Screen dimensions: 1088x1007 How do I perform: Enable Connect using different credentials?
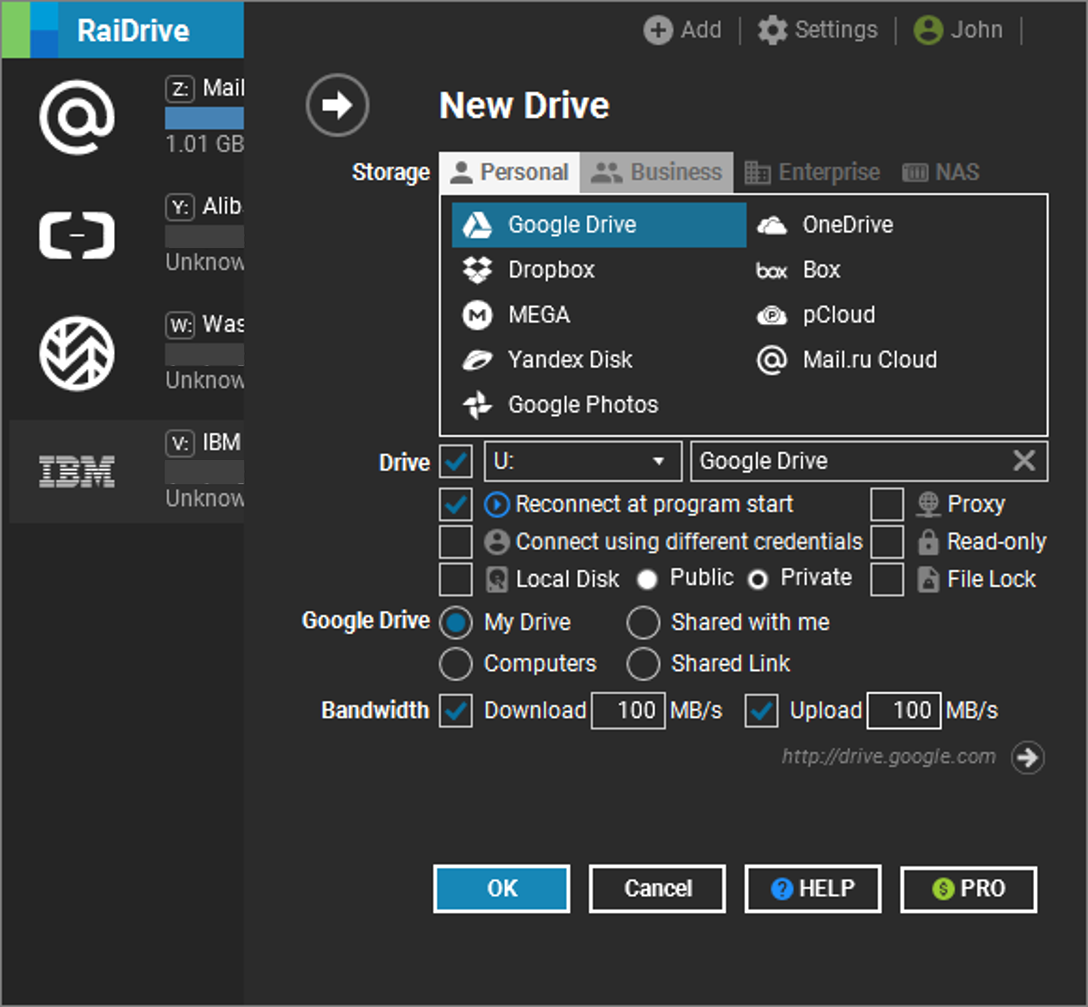[x=455, y=542]
